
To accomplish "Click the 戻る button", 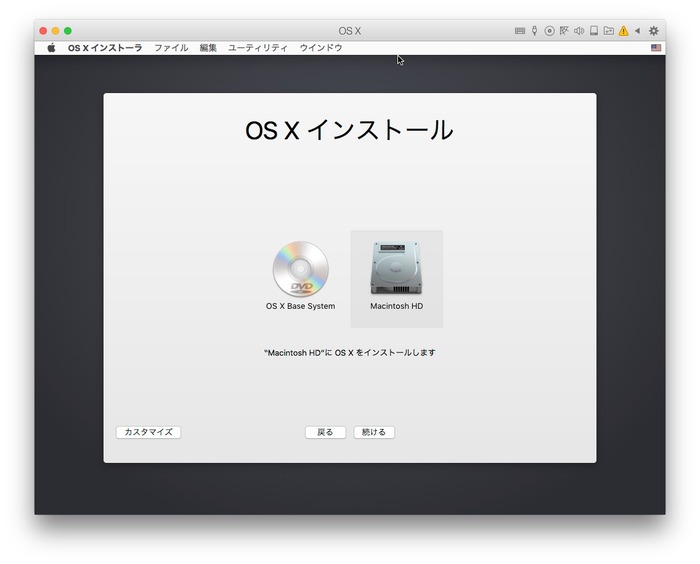I will [325, 432].
